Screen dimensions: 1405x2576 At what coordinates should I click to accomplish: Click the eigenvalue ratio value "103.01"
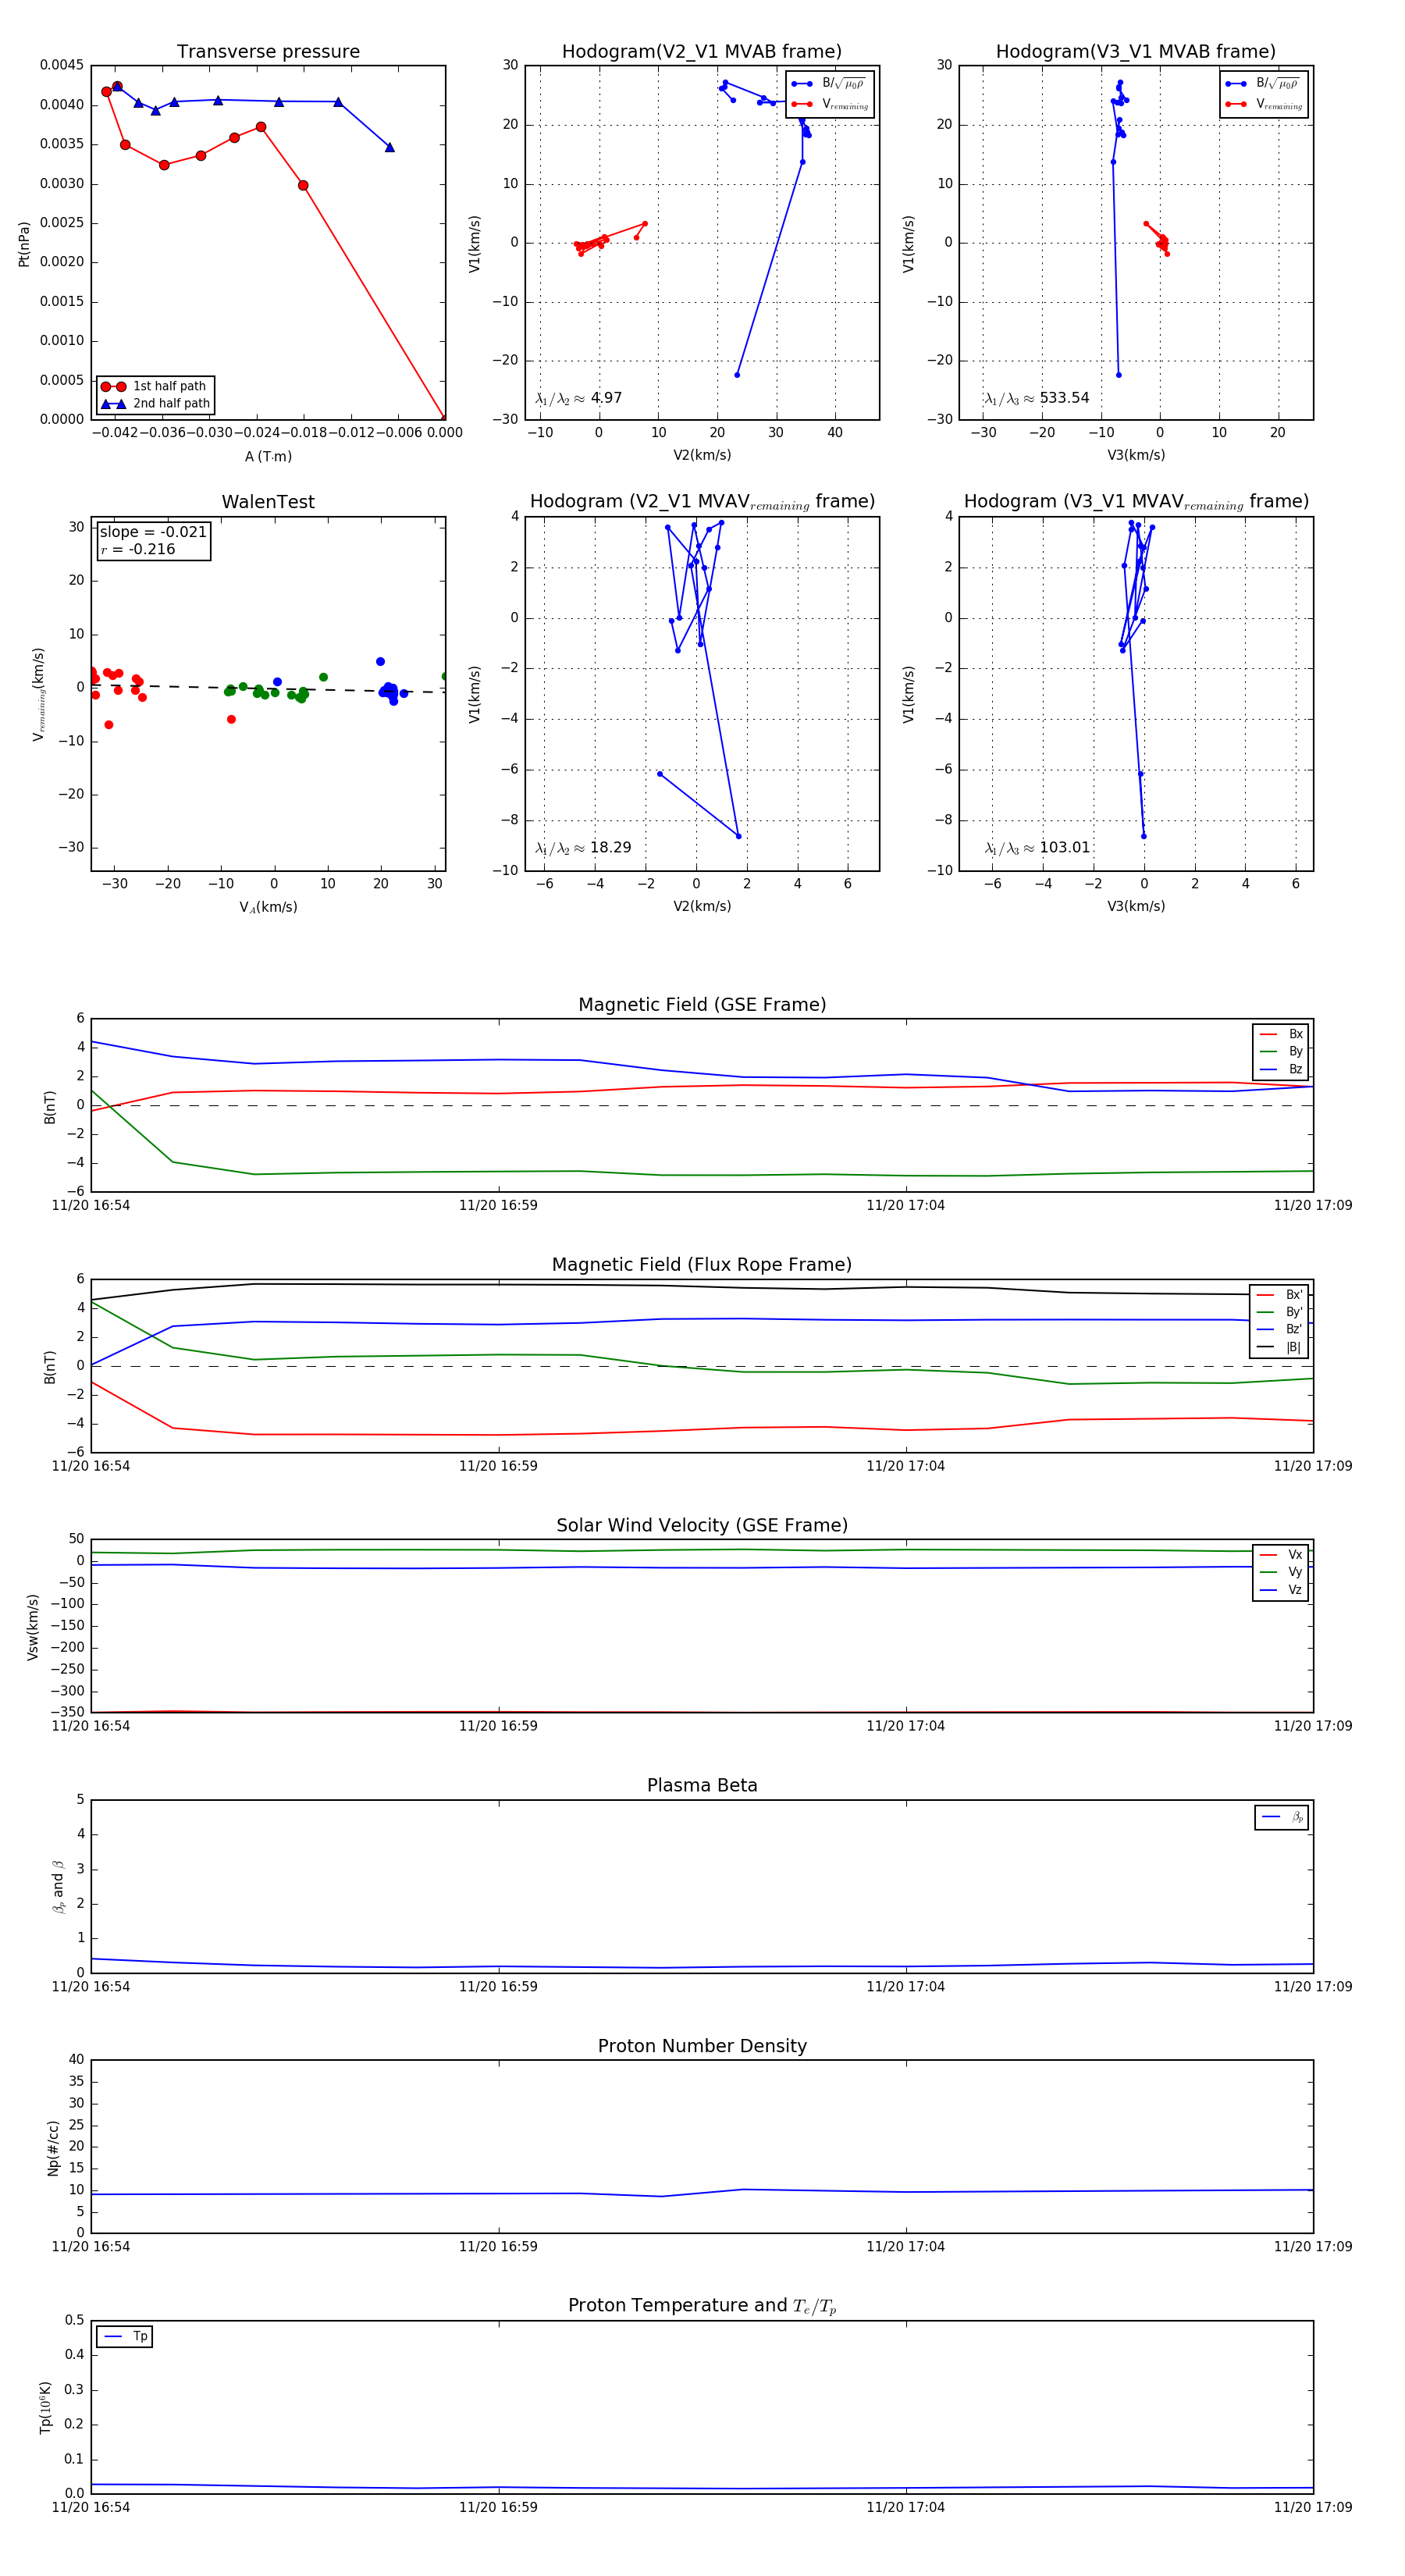click(x=1064, y=848)
